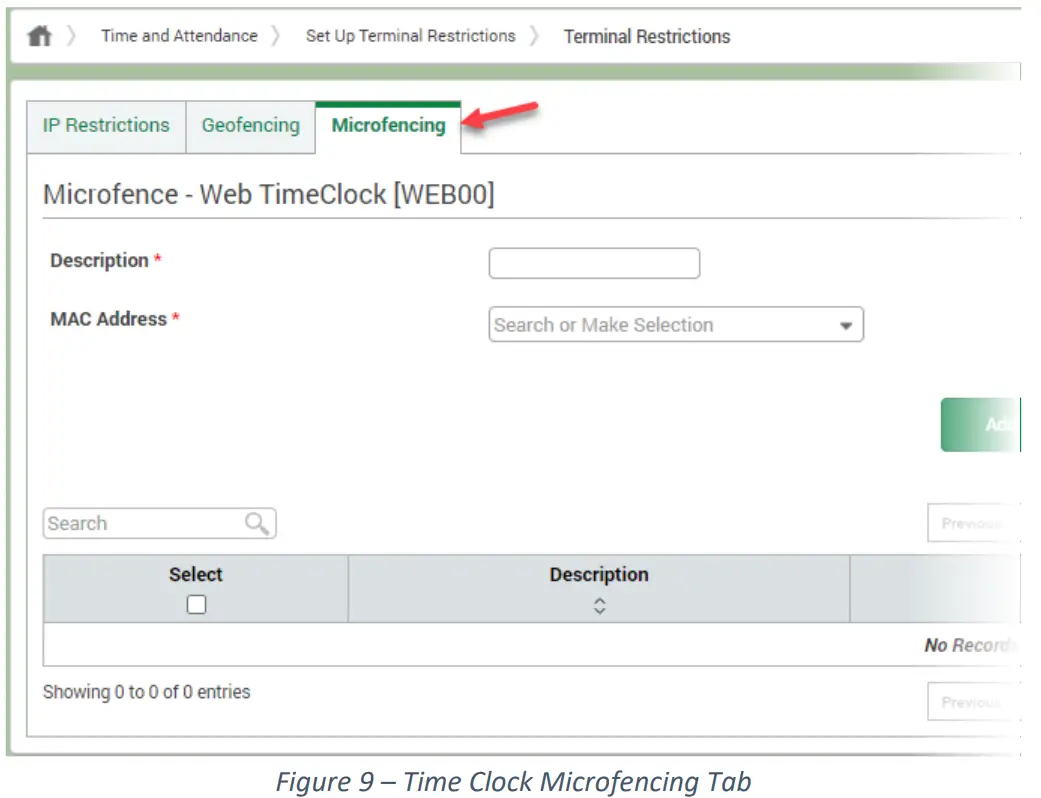Click upper Previous pagination button

click(x=974, y=523)
